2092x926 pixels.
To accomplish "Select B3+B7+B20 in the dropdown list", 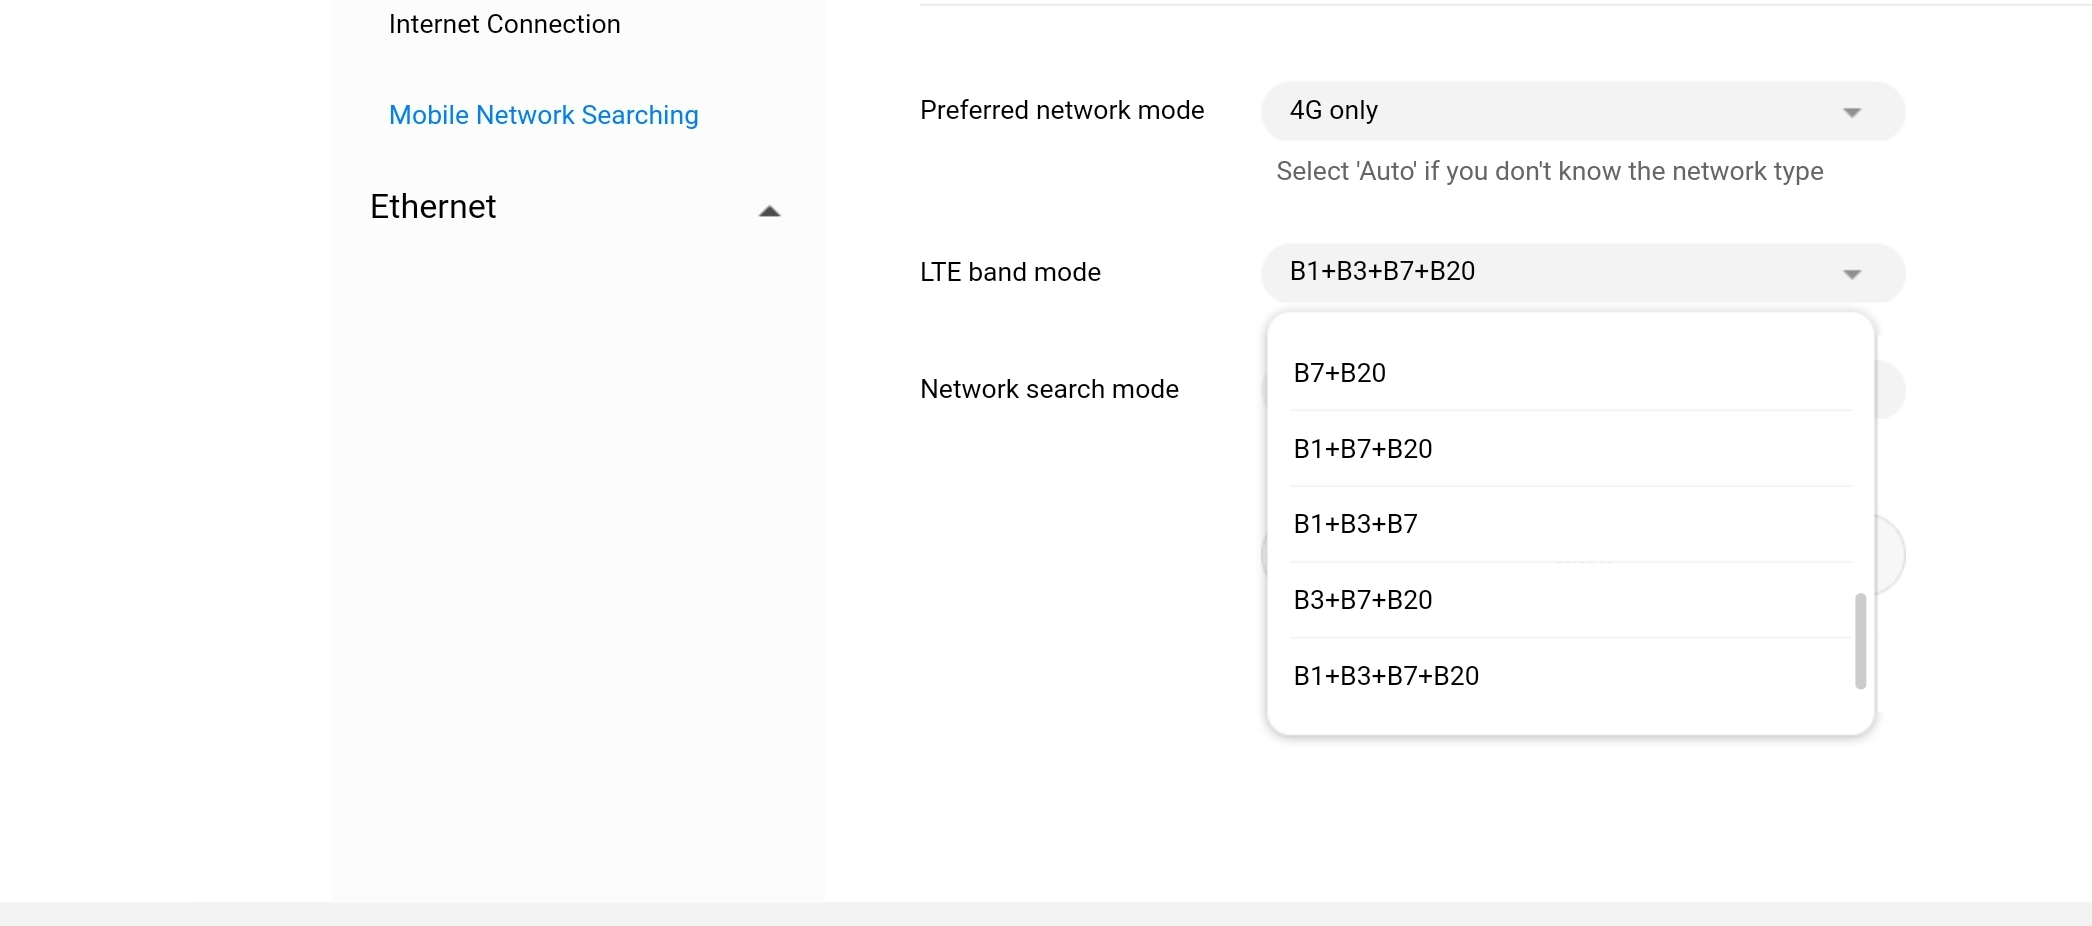I will pyautogui.click(x=1363, y=600).
